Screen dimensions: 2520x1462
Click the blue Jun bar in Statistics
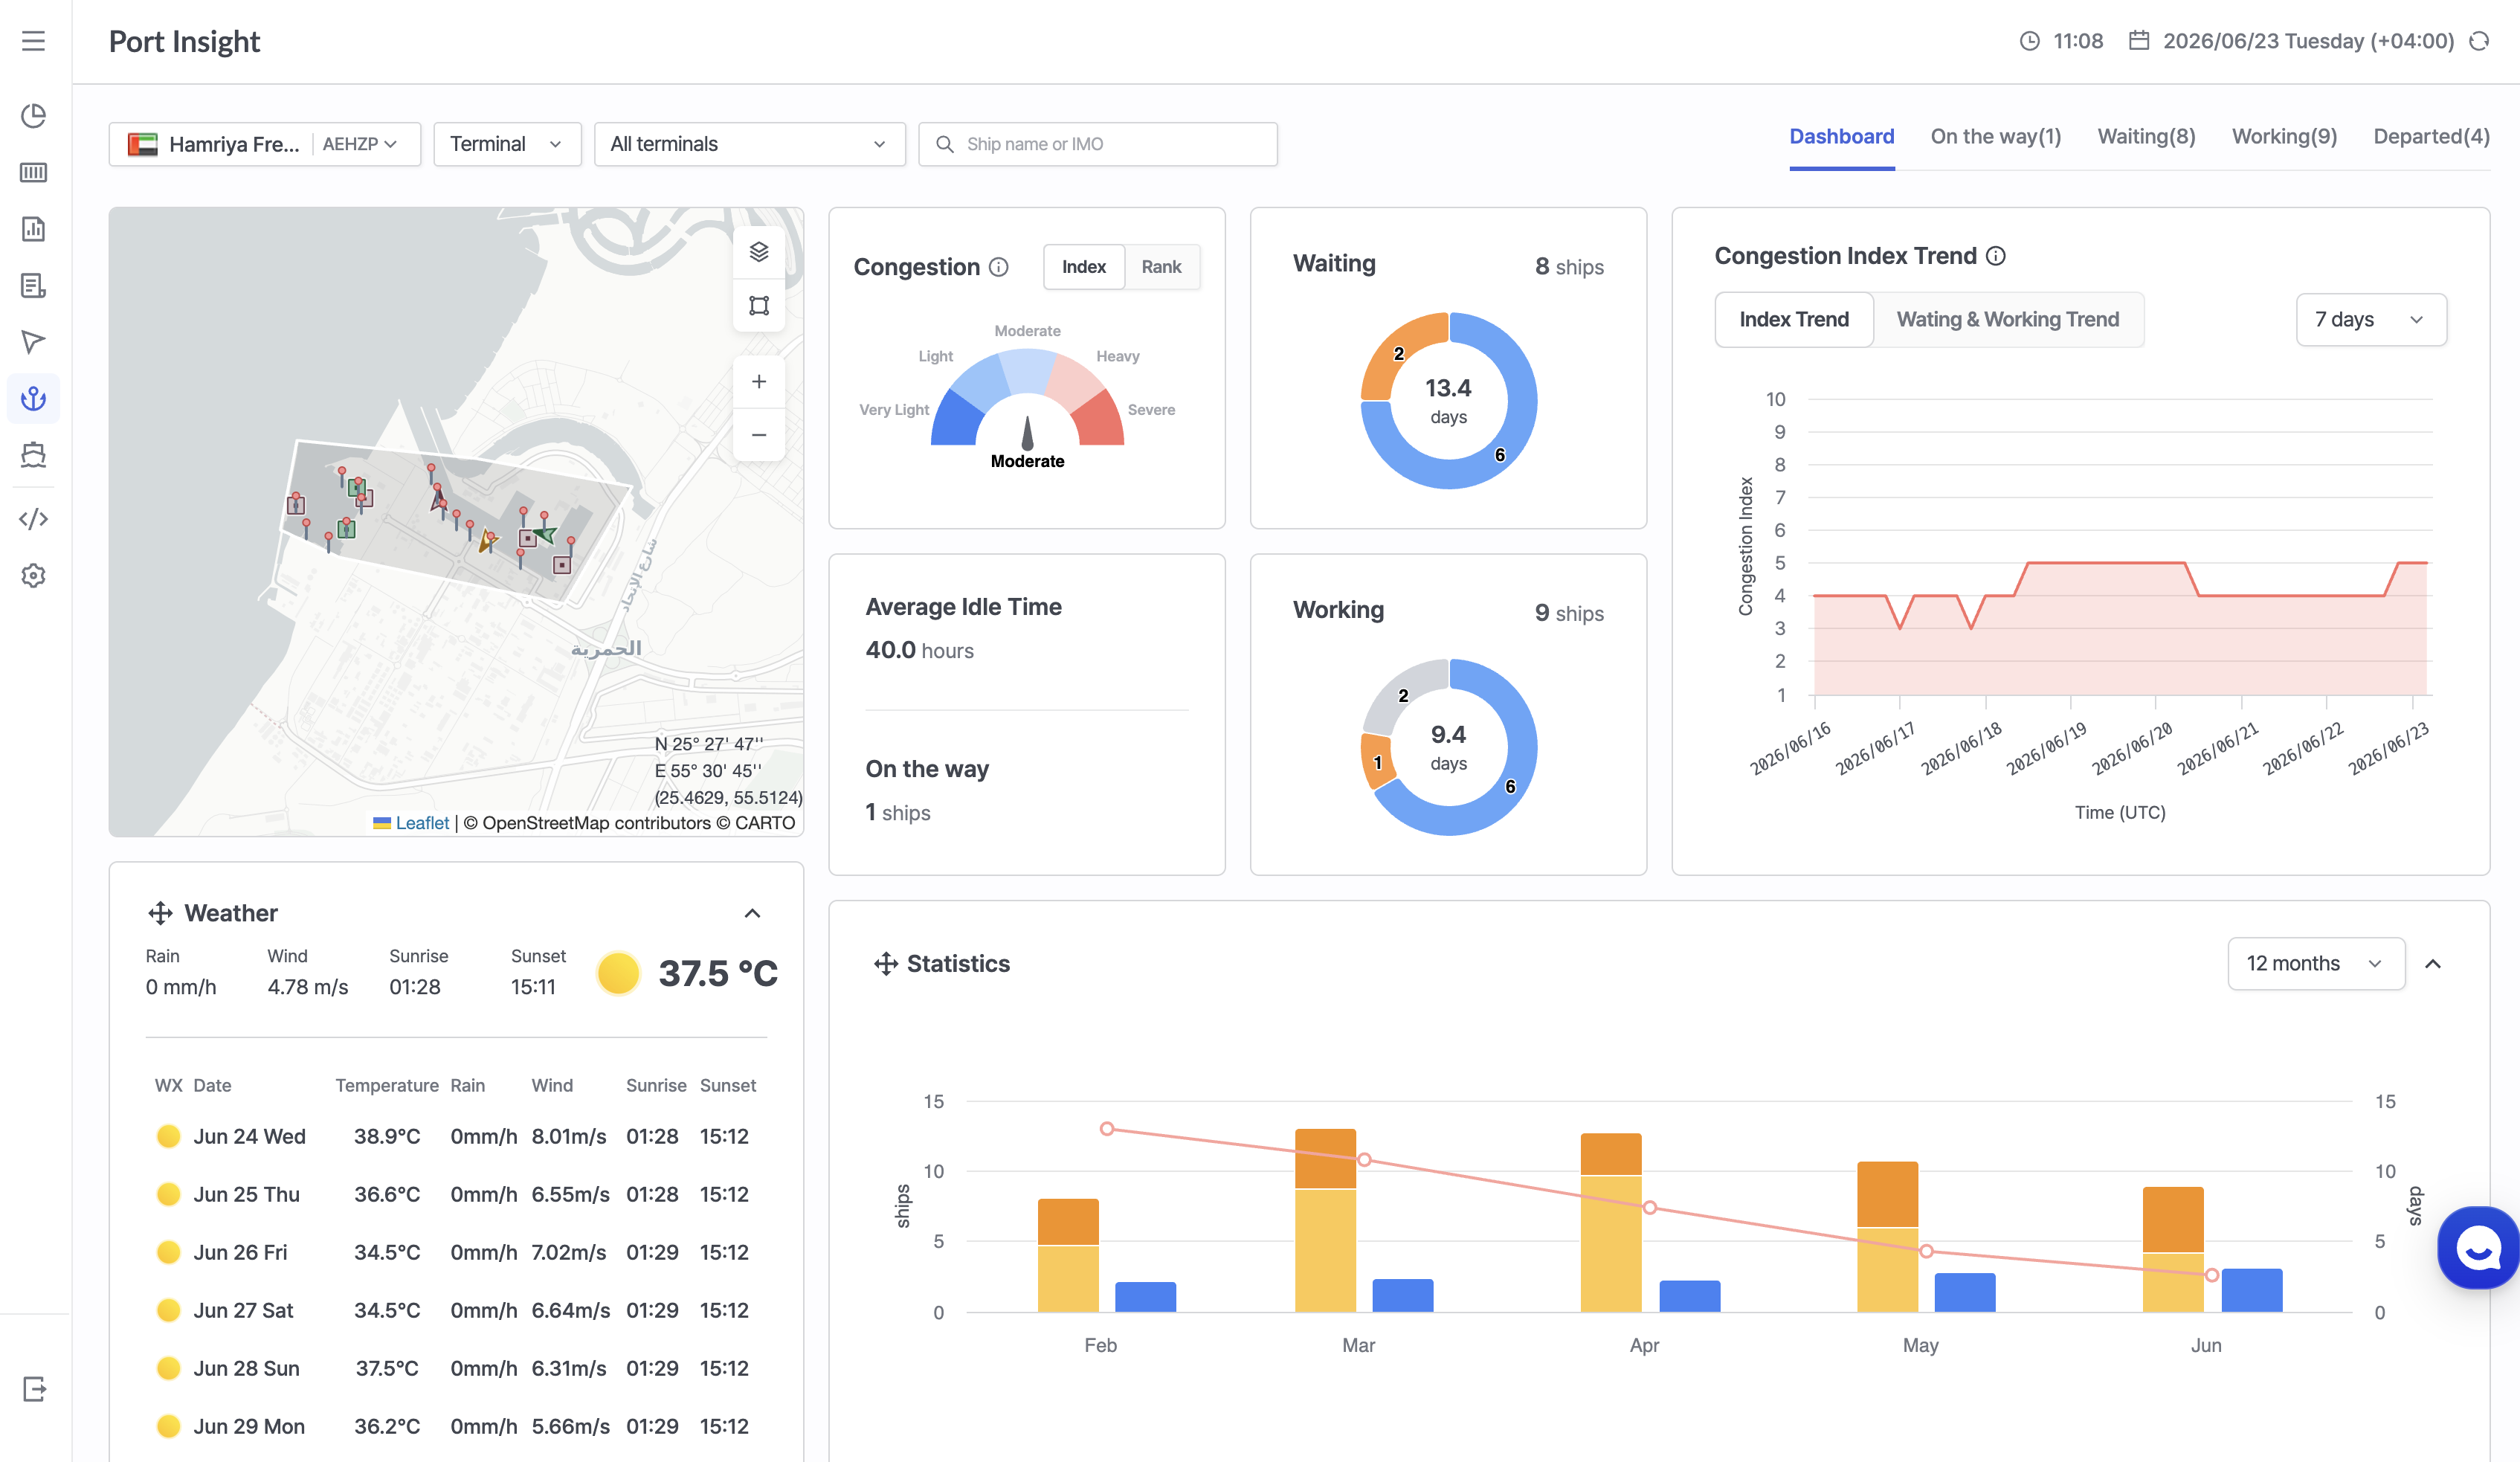tap(2252, 1291)
